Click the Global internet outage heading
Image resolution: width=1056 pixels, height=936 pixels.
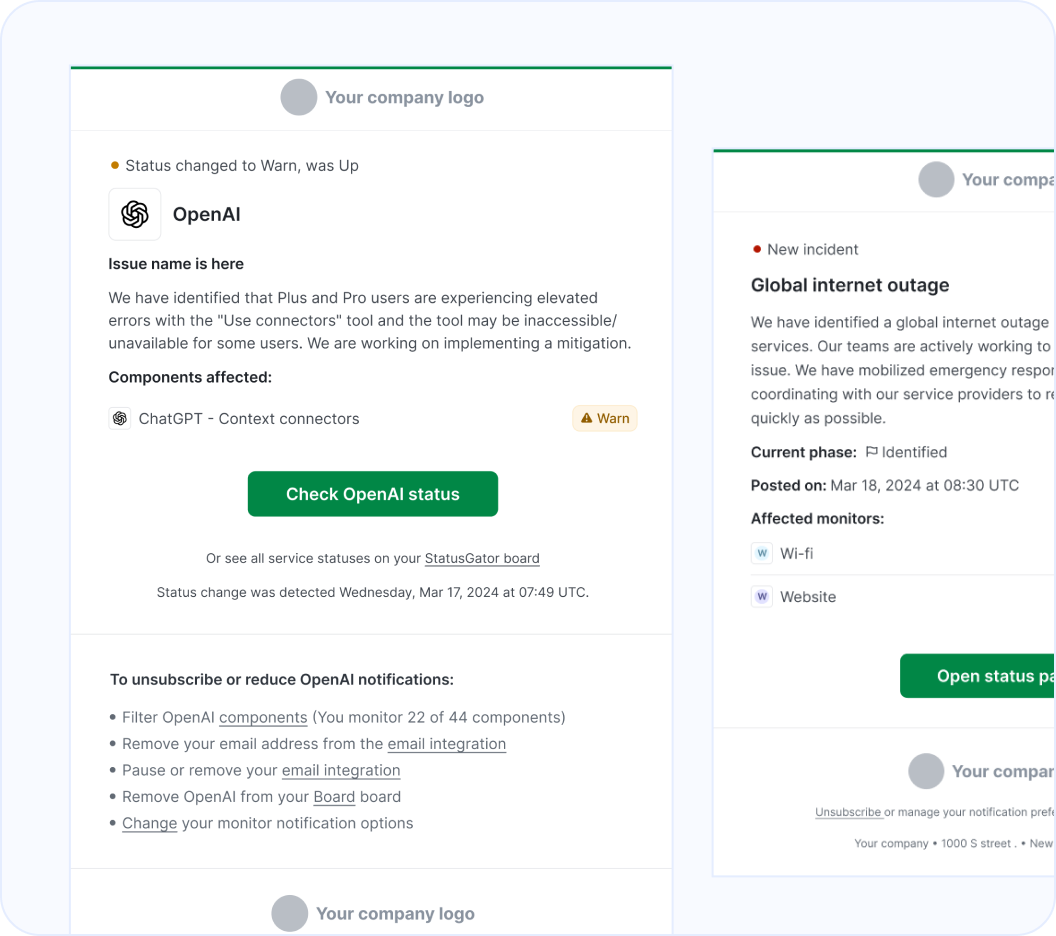850,285
